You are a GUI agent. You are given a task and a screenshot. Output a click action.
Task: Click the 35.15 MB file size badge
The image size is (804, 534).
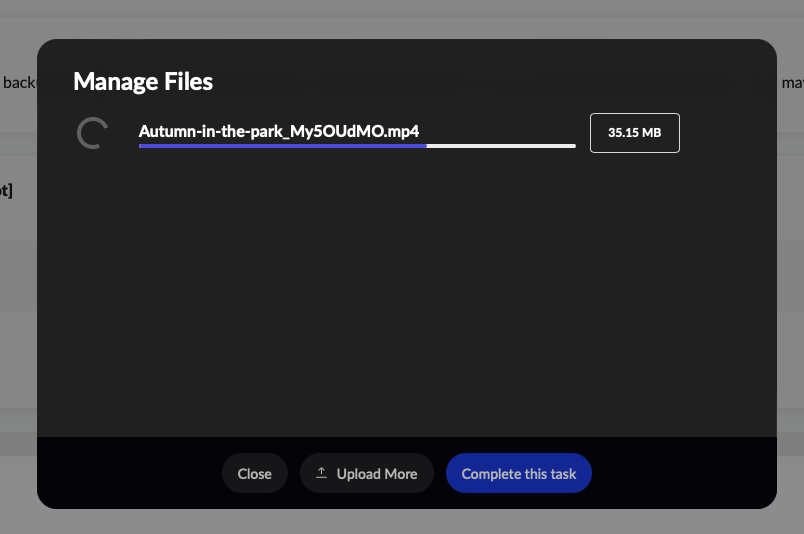click(x=634, y=133)
